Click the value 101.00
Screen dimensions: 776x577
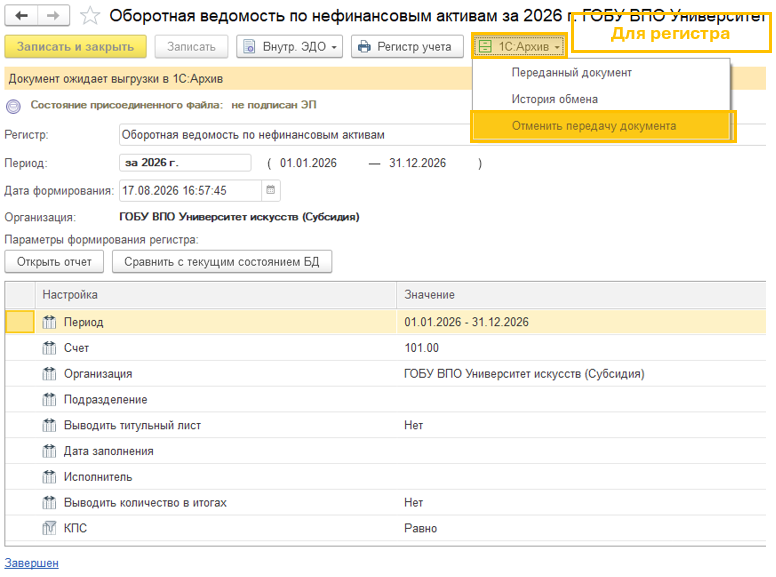click(x=422, y=348)
